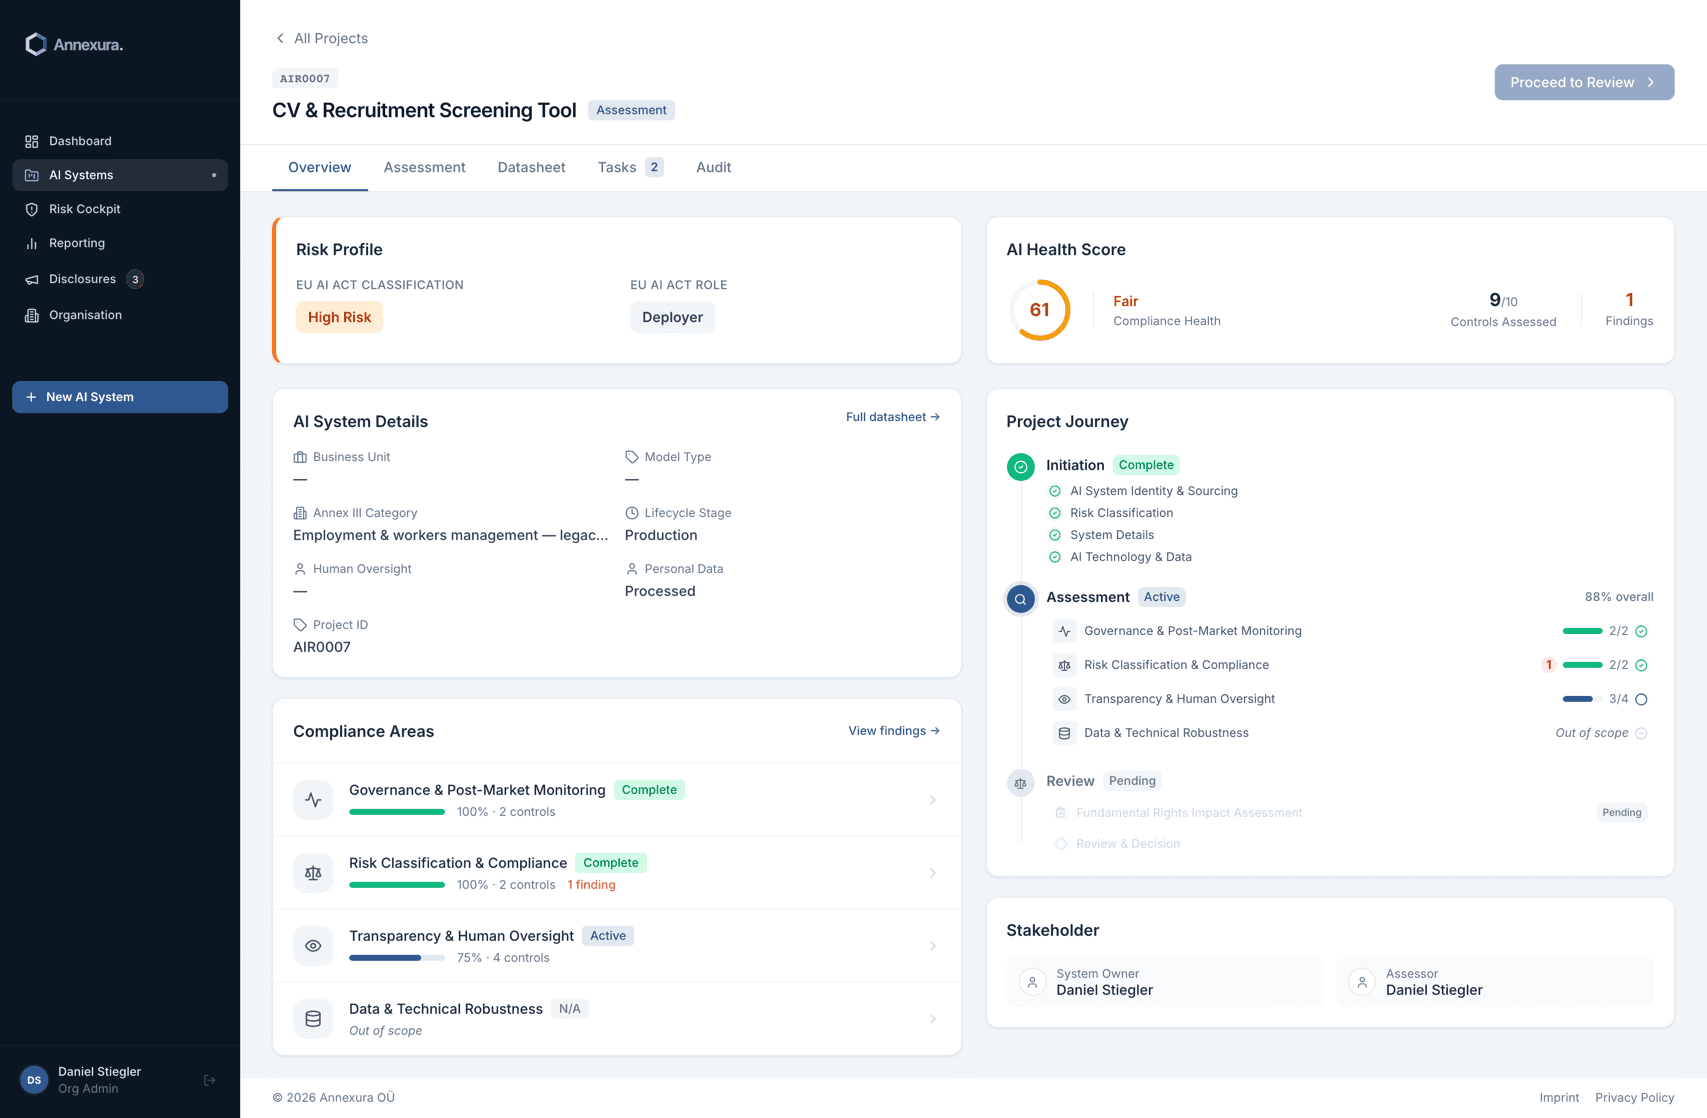The image size is (1707, 1118).
Task: Open Dashboard from the sidebar
Action: click(x=120, y=141)
